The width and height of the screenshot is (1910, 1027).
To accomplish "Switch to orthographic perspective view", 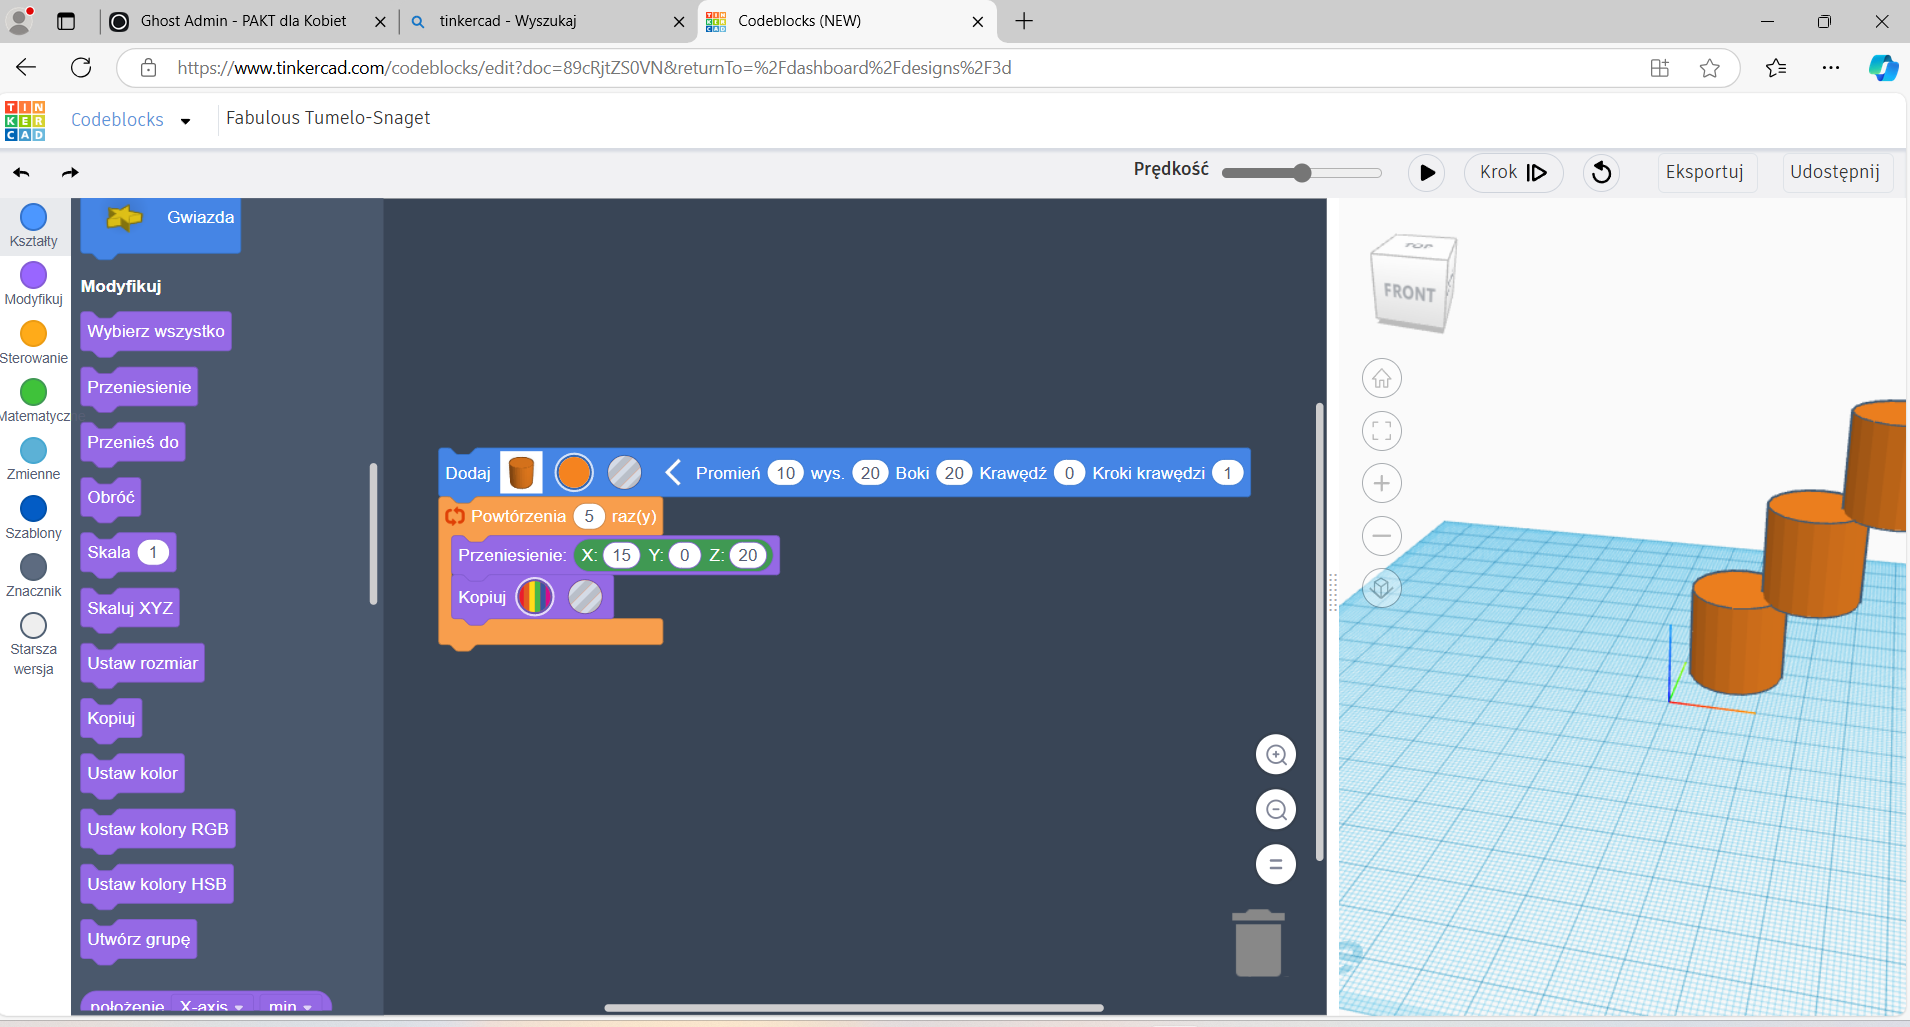I will point(1382,588).
